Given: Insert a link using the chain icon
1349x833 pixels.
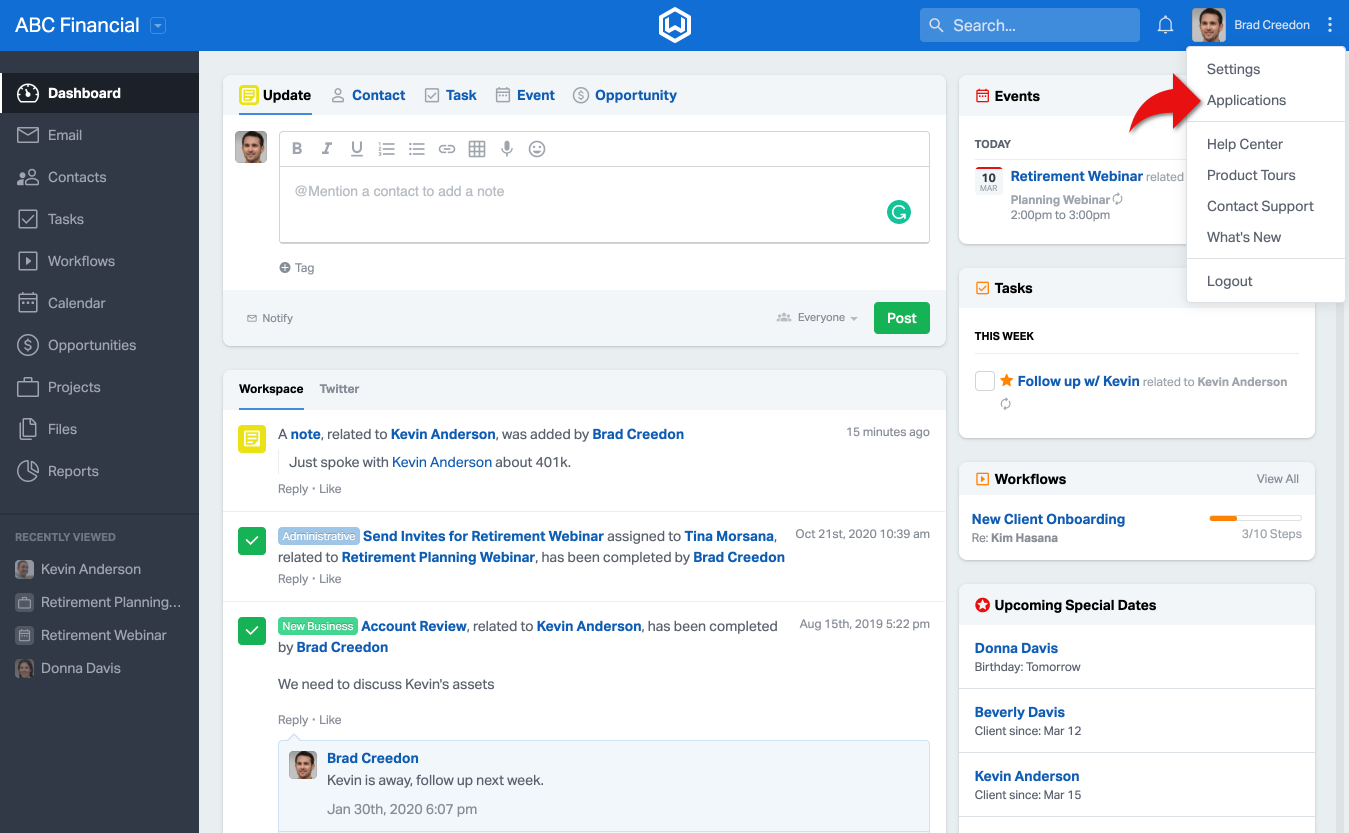Looking at the screenshot, I should click(447, 148).
